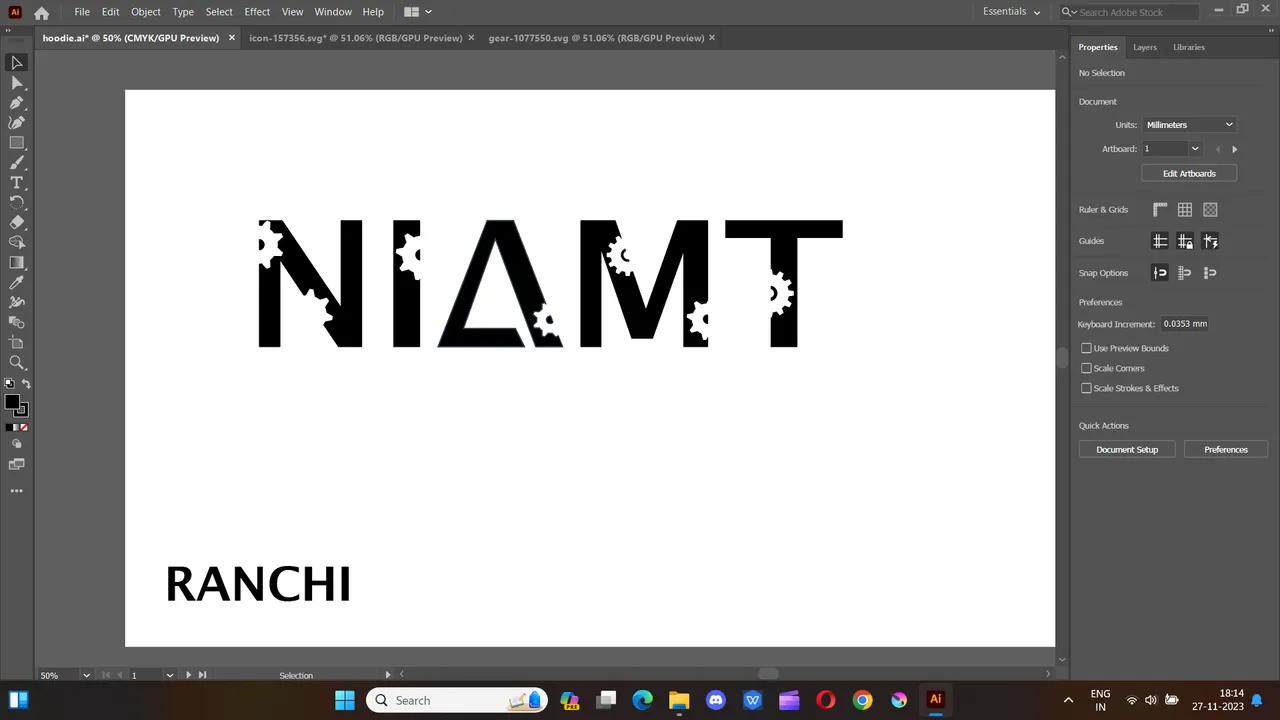1280x720 pixels.
Task: Go to last artboard in status bar
Action: 202,675
